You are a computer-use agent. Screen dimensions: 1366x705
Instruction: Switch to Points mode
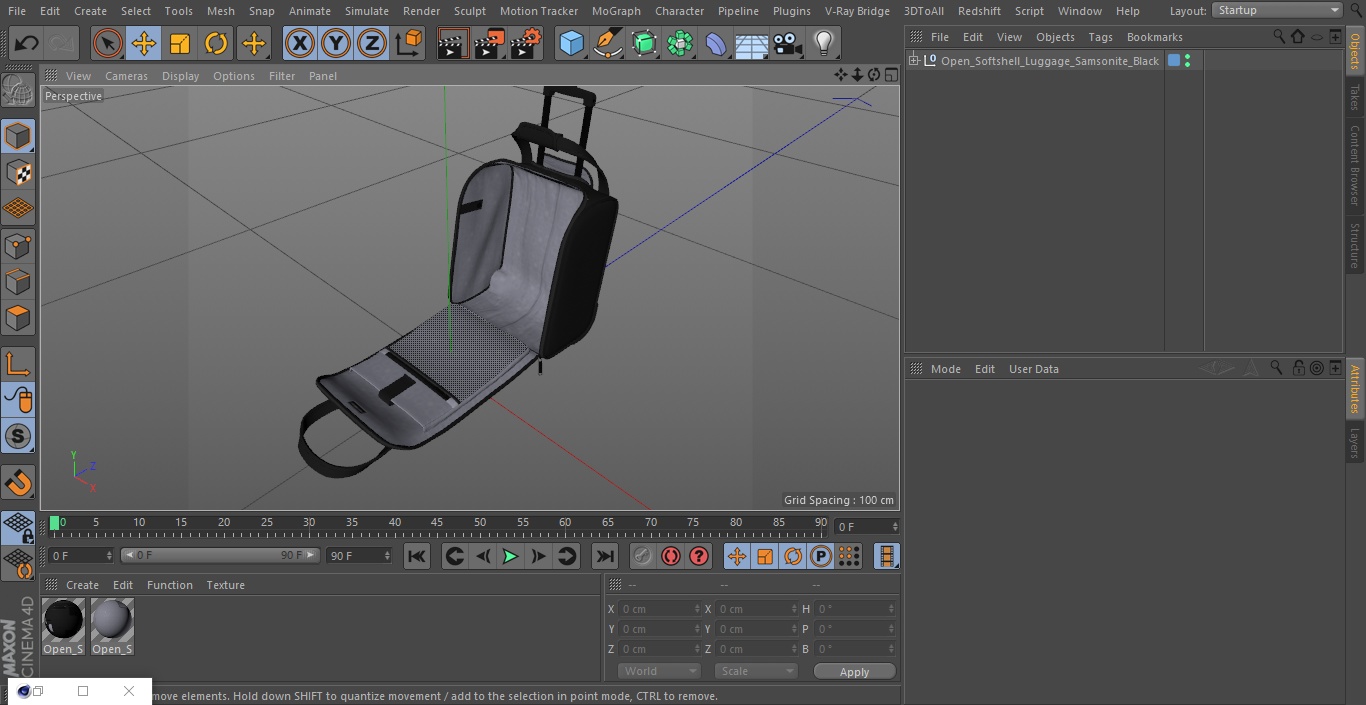(19, 245)
